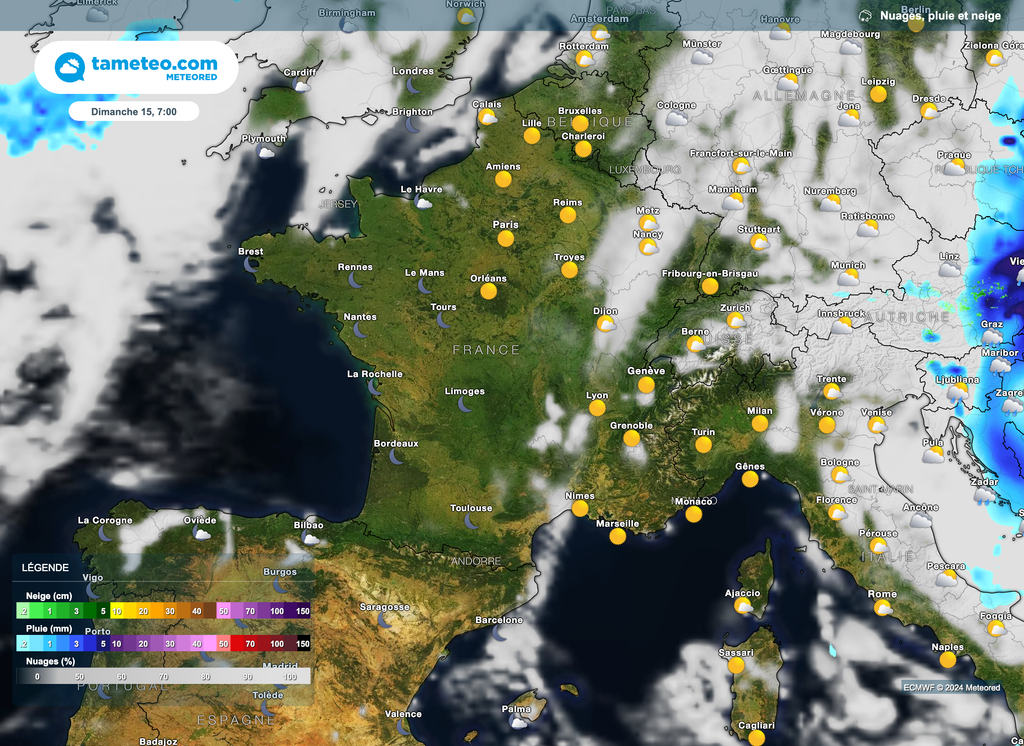This screenshot has width=1024, height=746.
Task: Click the LÉGENDE panel header
Action: (x=46, y=567)
